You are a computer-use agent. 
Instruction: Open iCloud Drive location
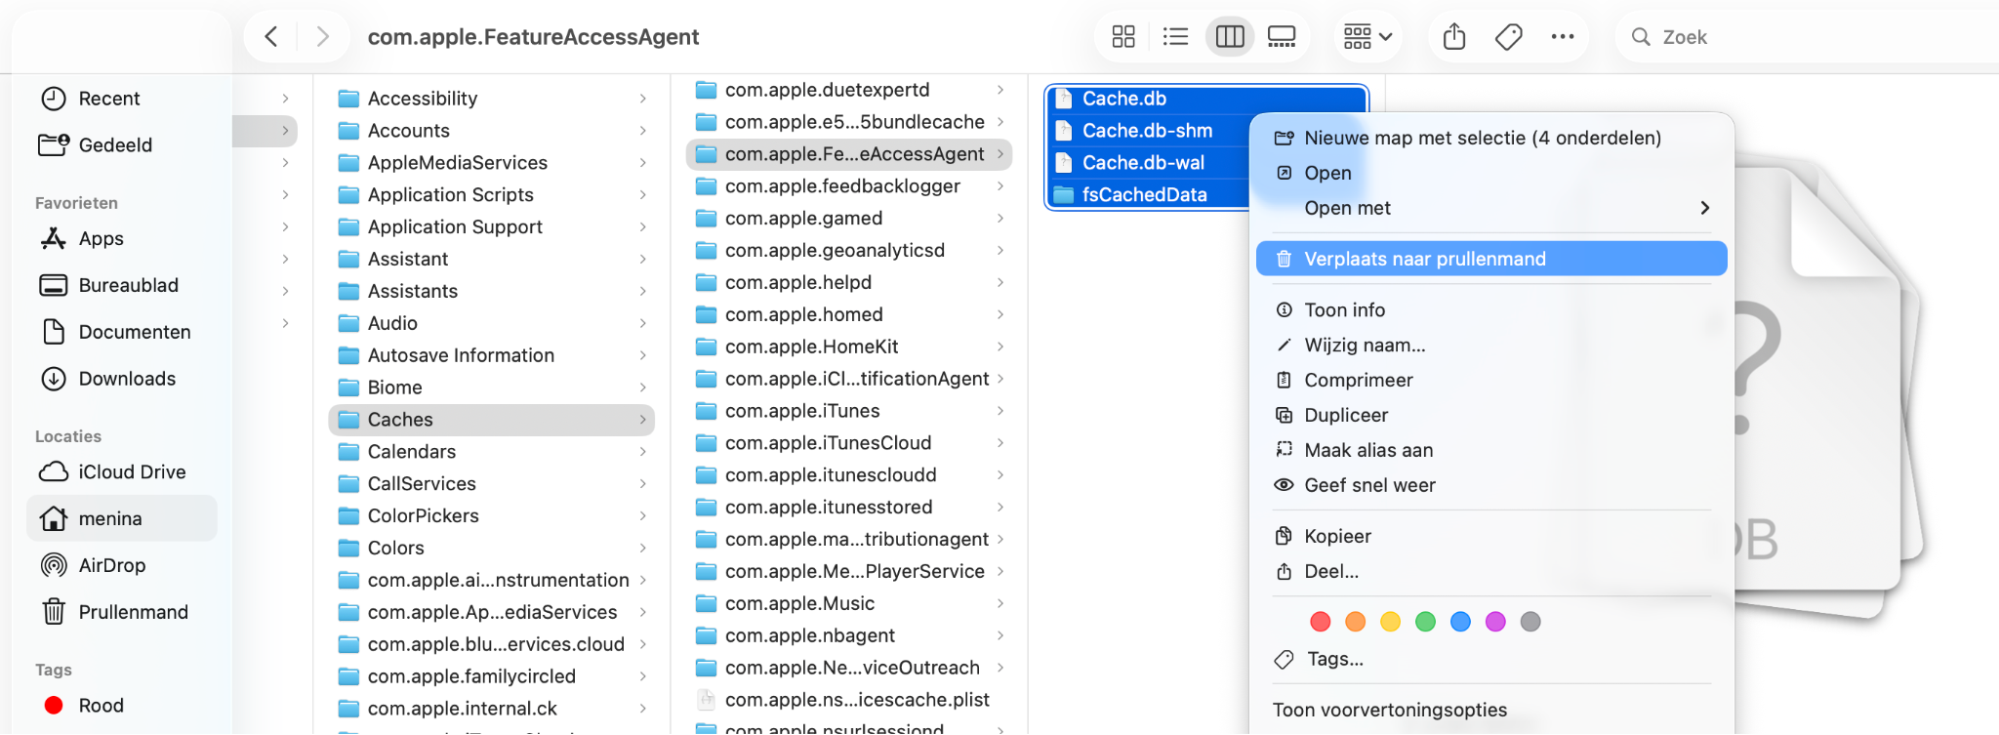pyautogui.click(x=132, y=472)
